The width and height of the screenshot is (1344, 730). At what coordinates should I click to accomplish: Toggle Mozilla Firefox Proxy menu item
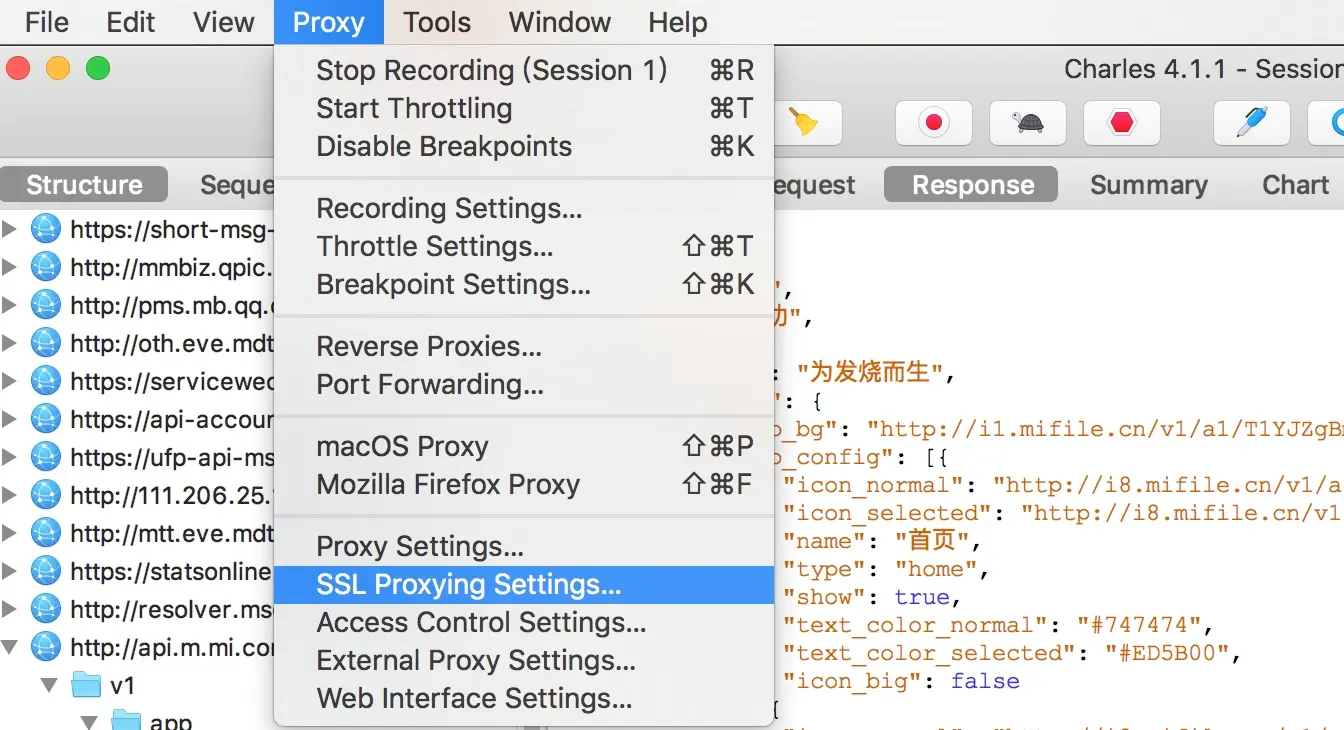524,484
